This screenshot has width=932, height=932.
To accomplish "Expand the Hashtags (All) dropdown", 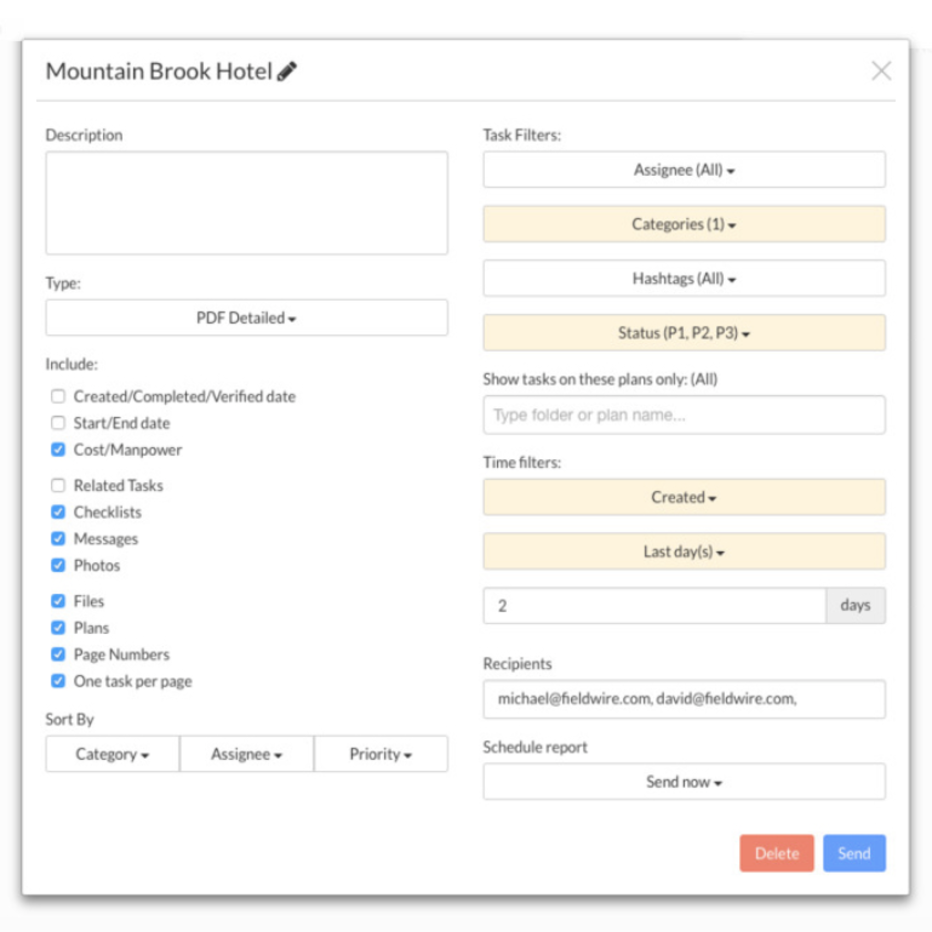I will pos(684,279).
